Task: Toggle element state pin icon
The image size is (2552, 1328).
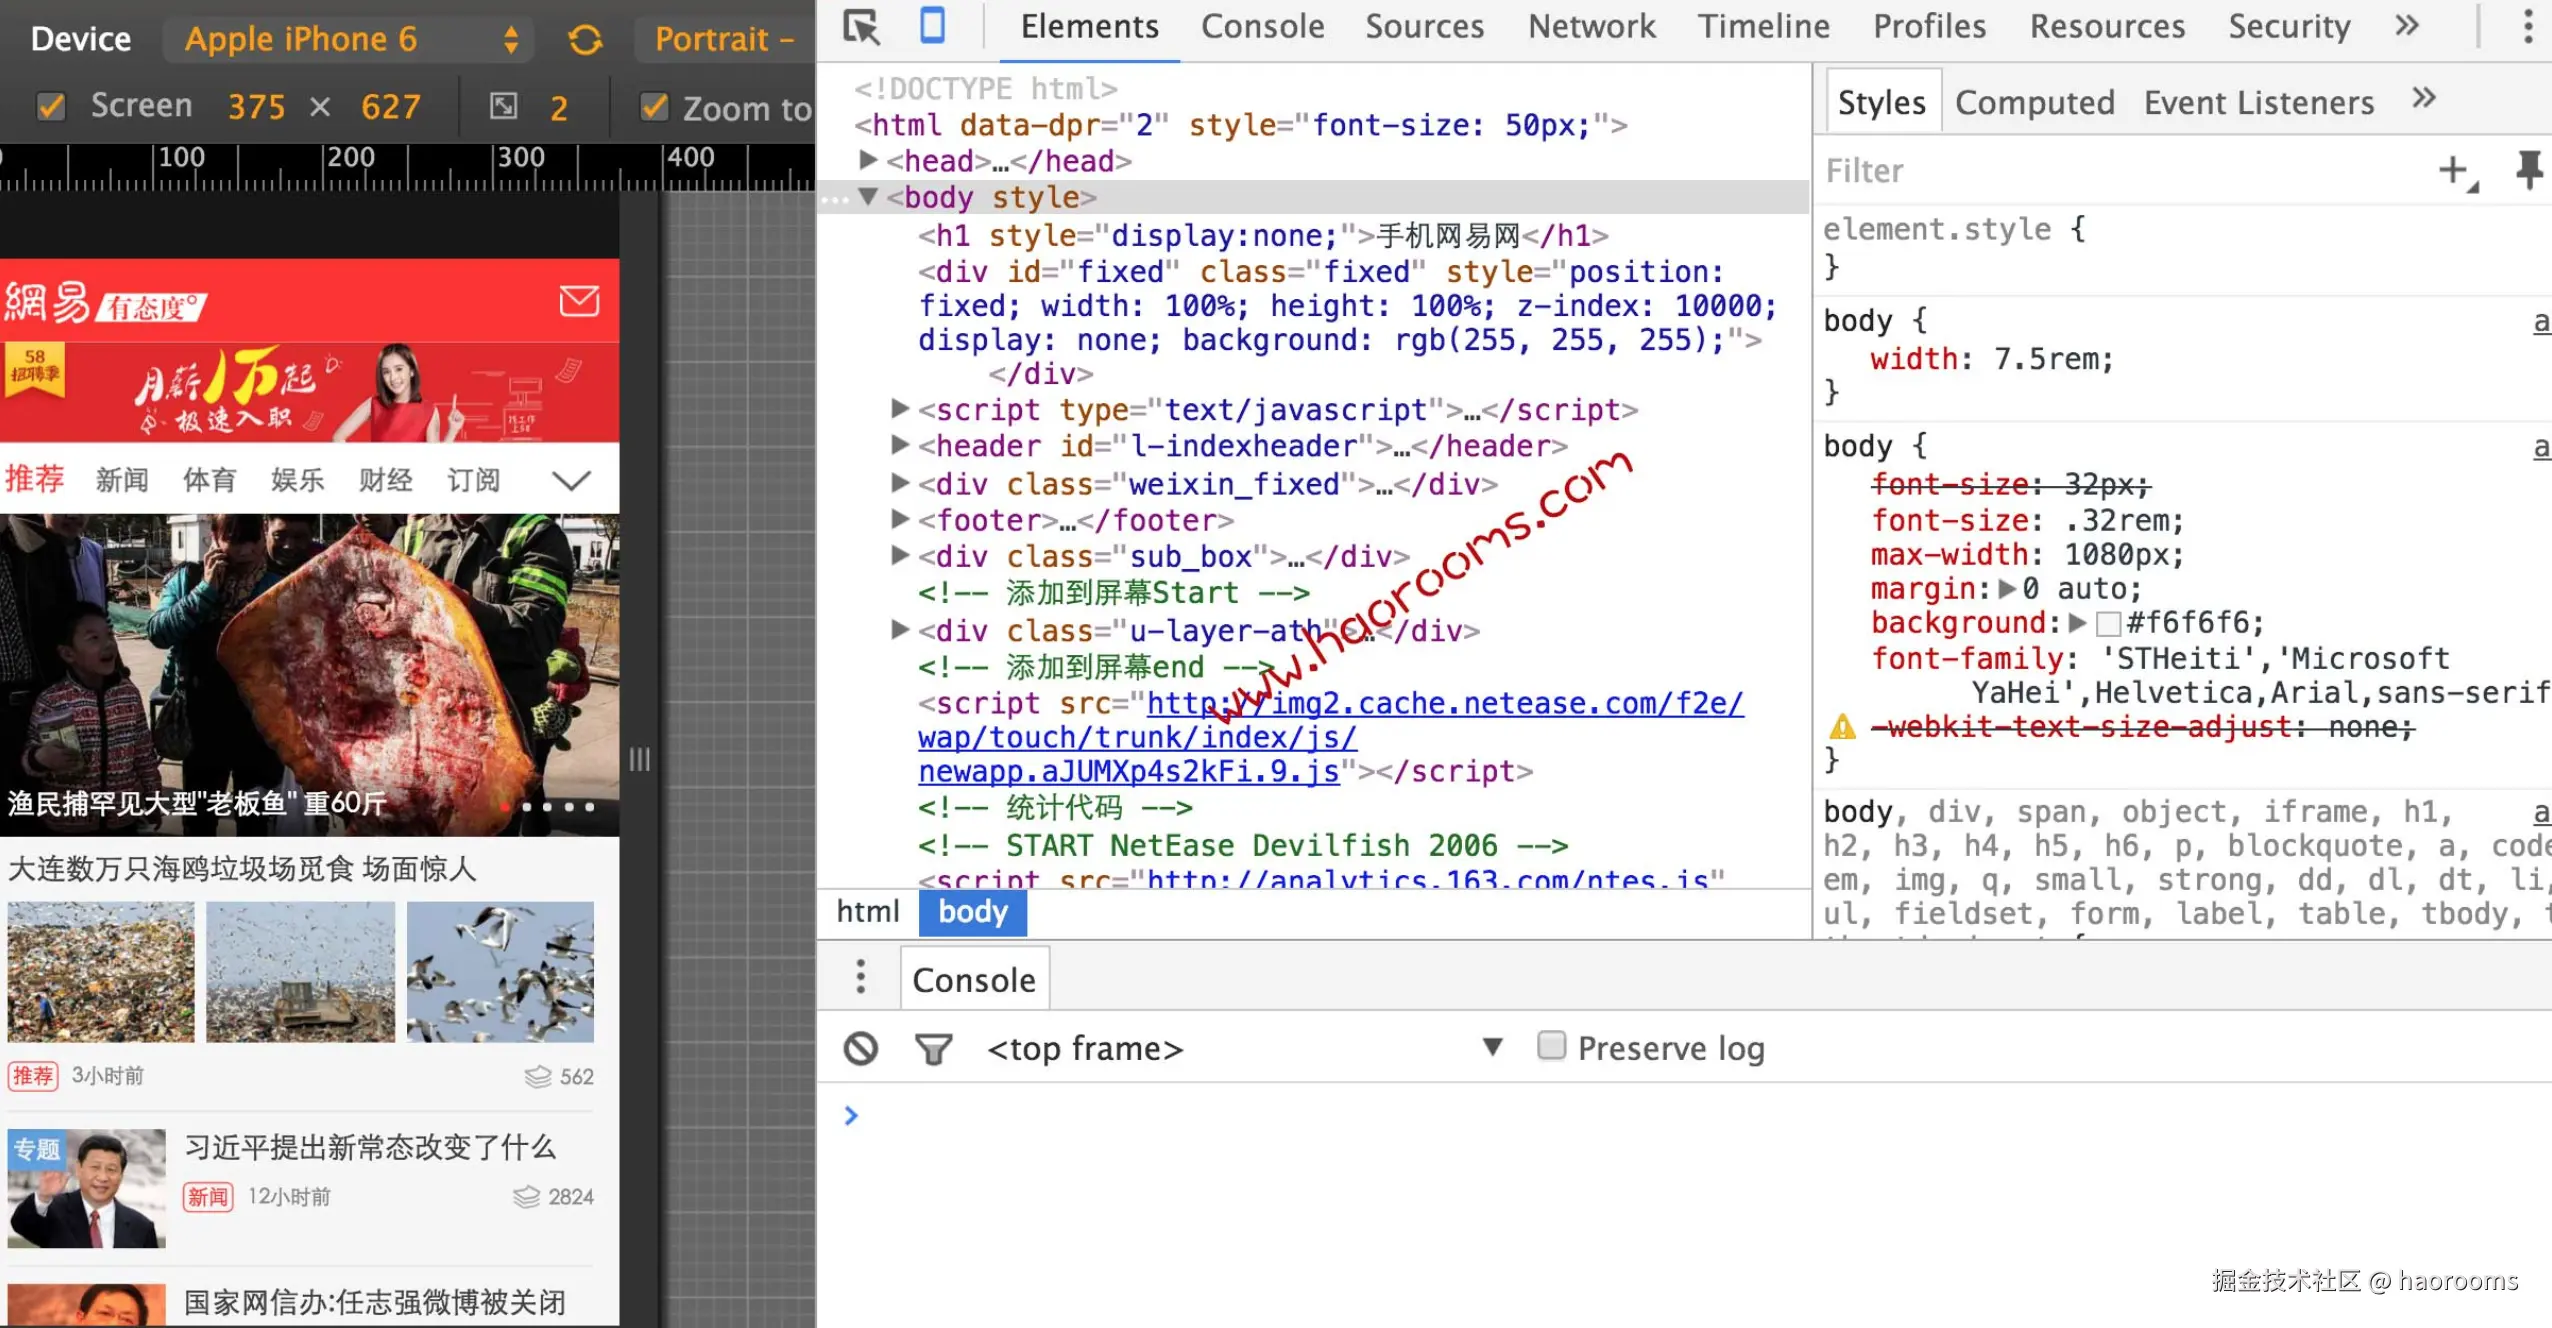Action: (2529, 170)
